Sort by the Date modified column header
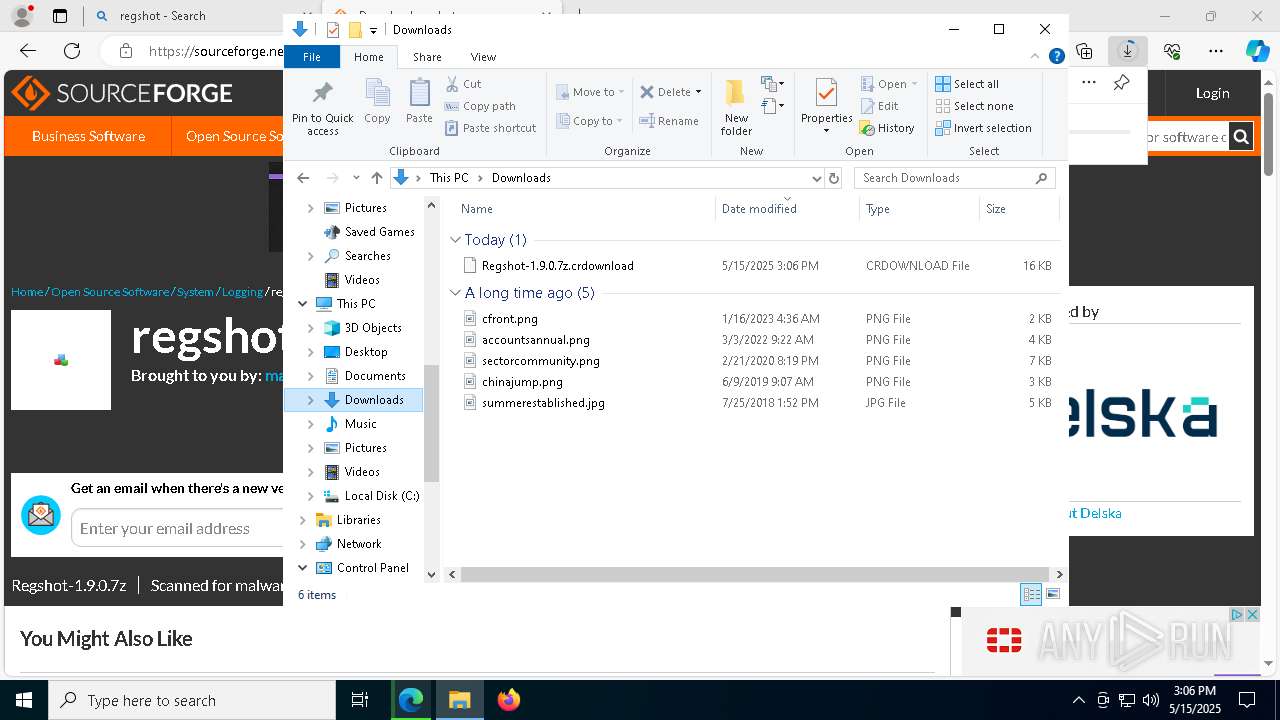 787,209
